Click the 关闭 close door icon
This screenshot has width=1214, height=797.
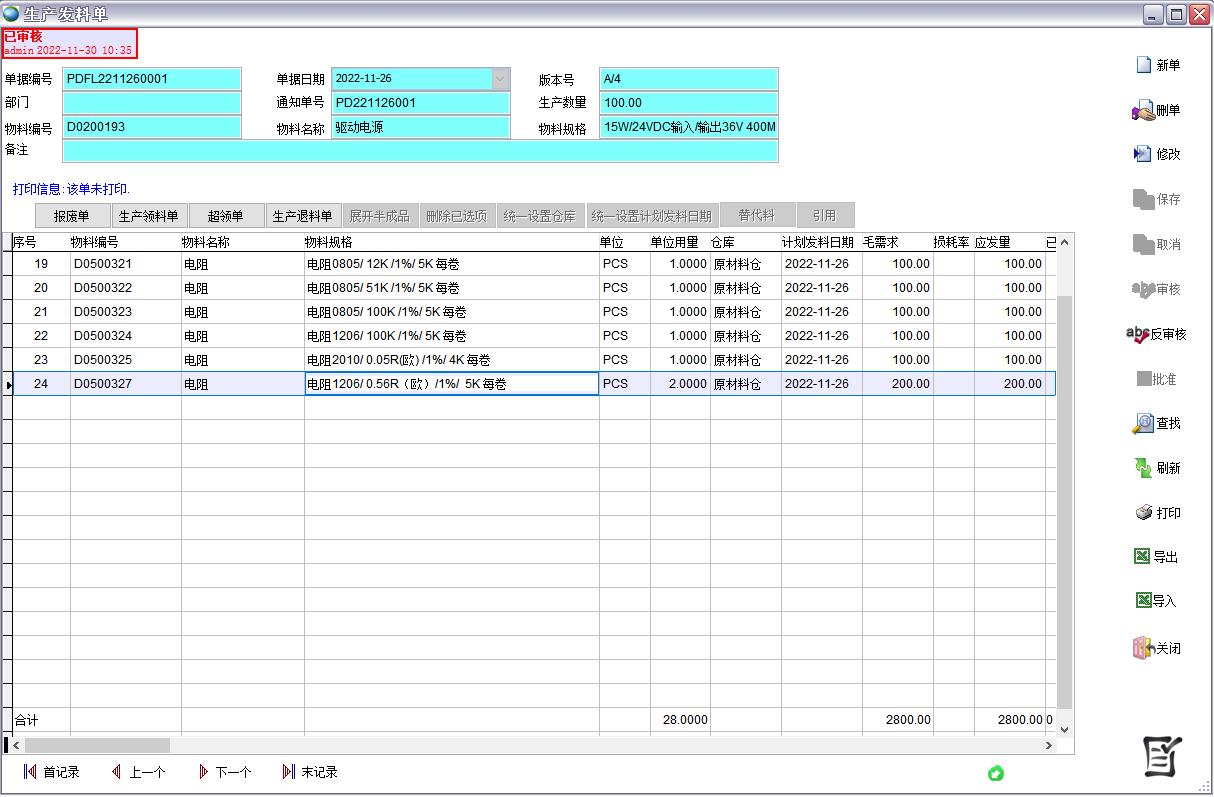pyautogui.click(x=1143, y=648)
